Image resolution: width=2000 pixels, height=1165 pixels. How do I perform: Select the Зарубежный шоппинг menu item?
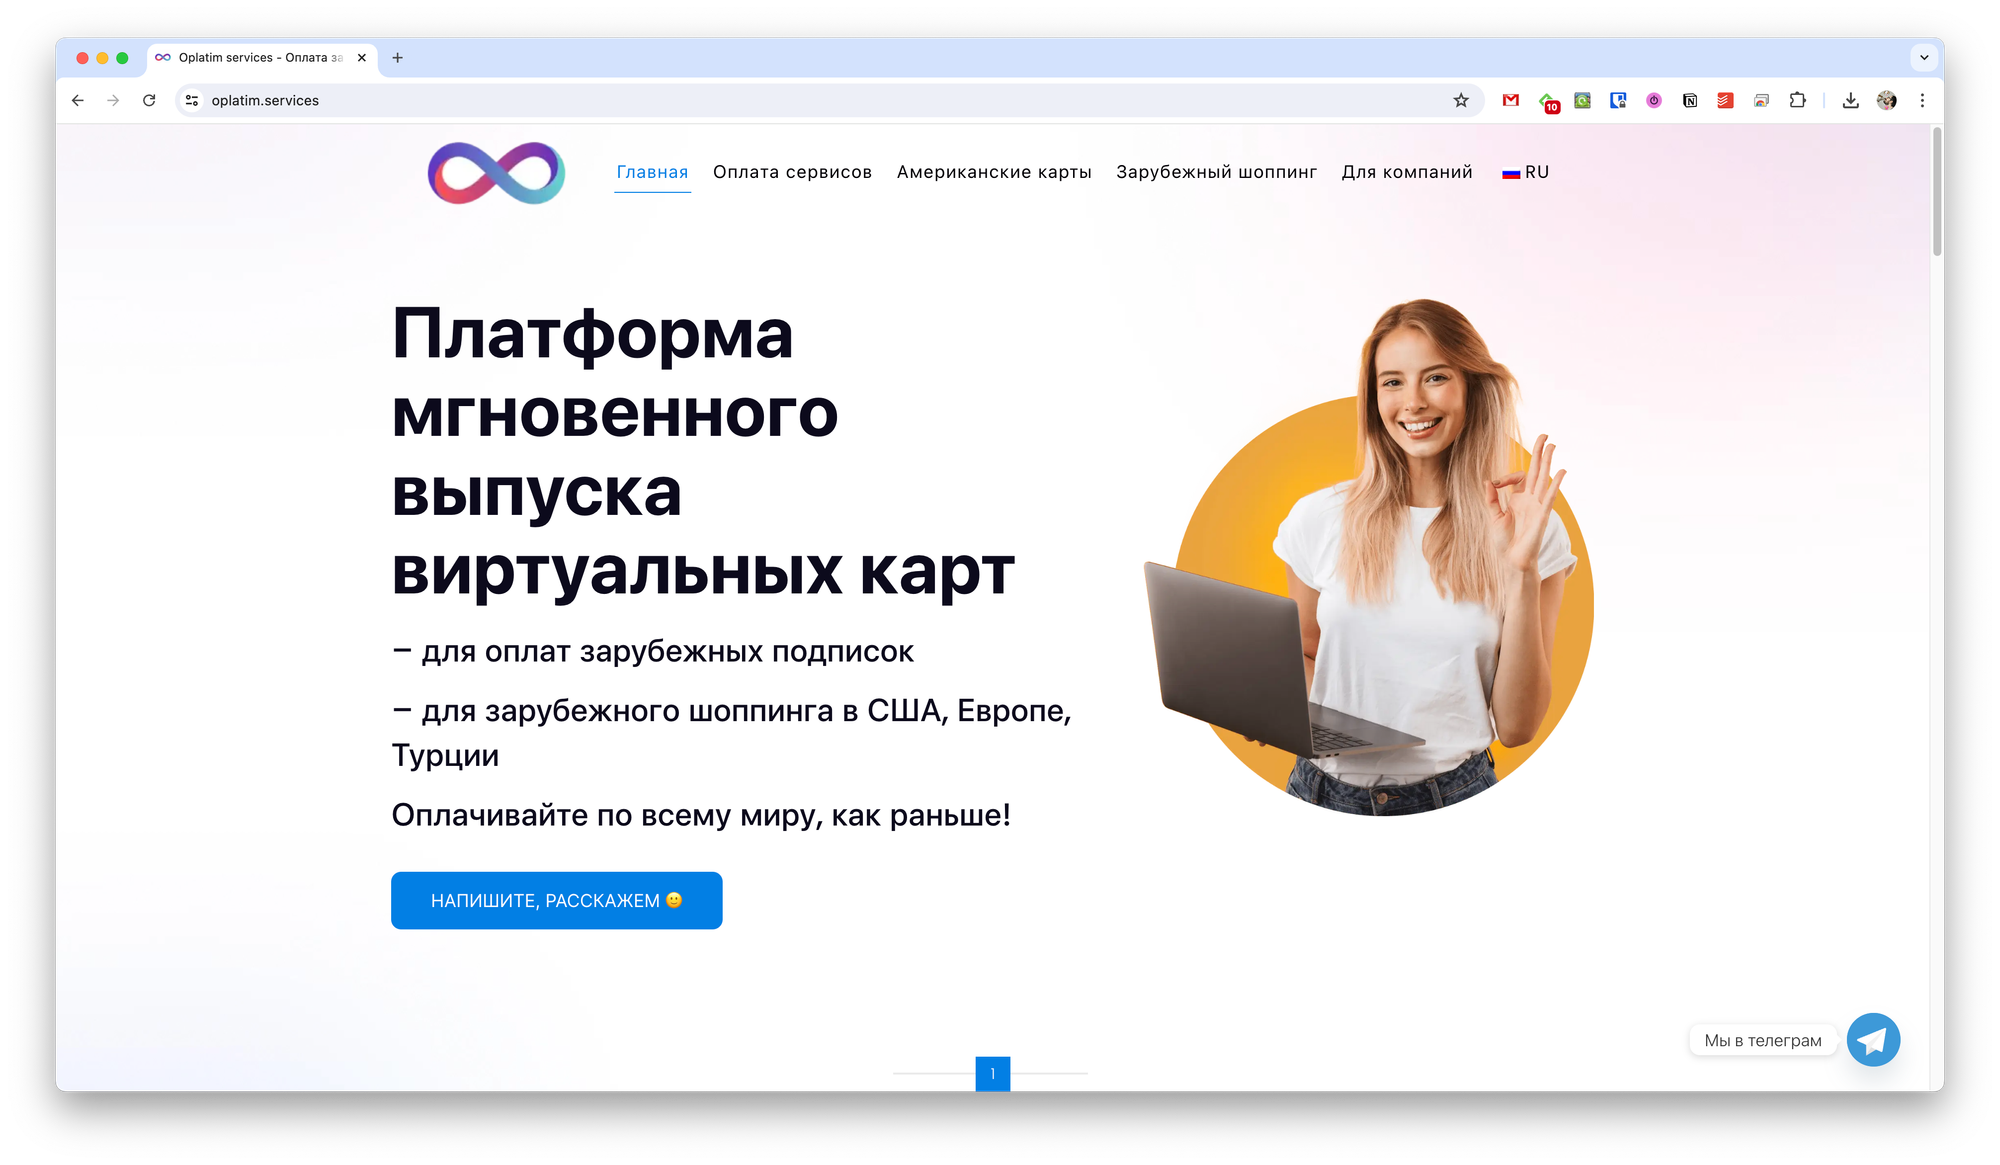click(x=1216, y=172)
